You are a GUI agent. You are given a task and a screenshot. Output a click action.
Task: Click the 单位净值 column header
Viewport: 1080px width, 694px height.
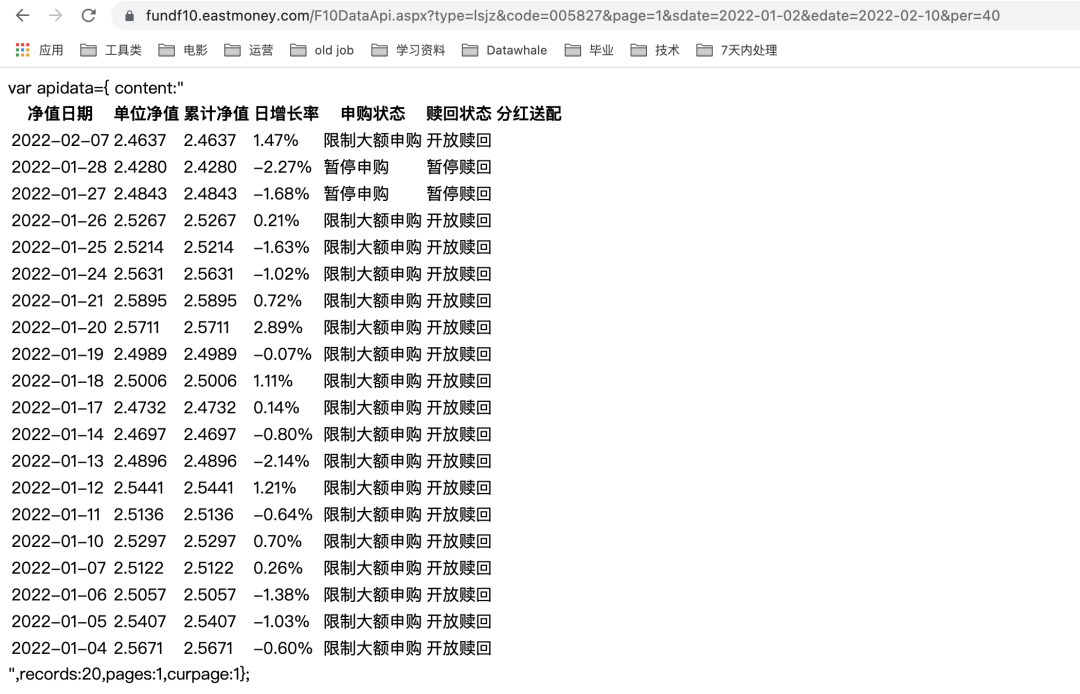tap(146, 114)
